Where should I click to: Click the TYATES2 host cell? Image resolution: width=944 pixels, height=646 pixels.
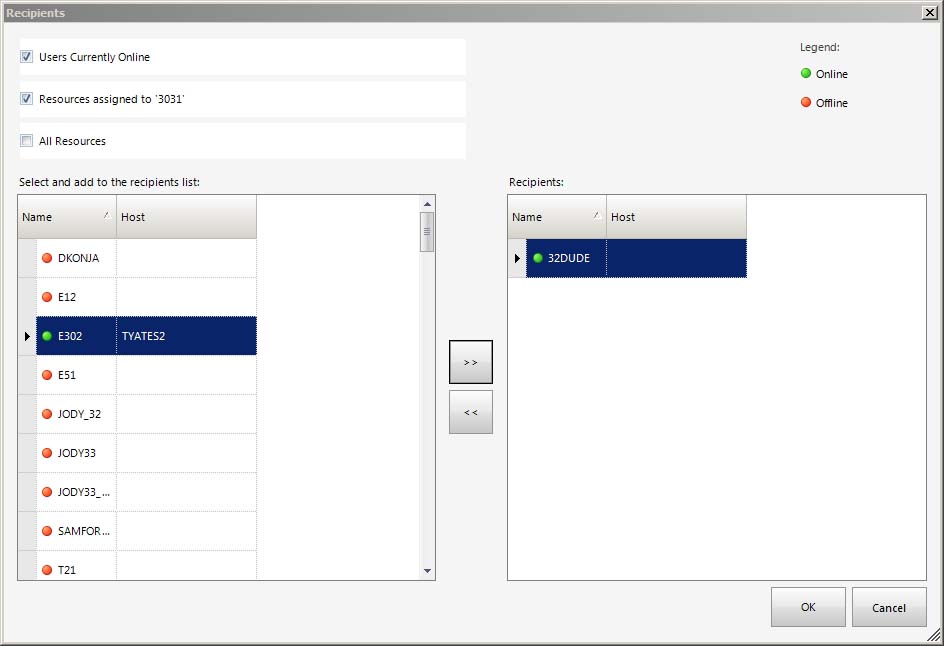[186, 336]
